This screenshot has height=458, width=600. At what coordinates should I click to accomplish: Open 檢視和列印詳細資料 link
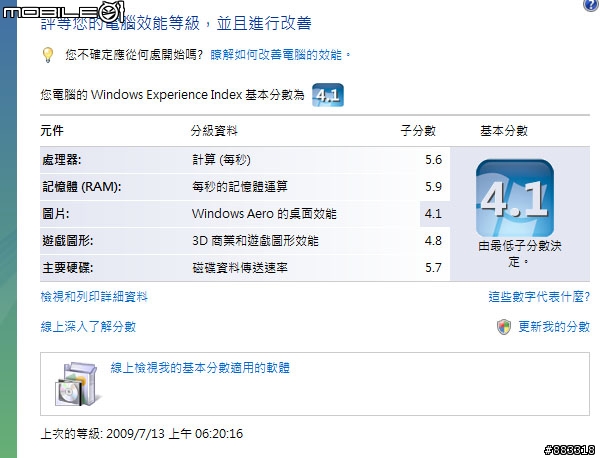pos(94,297)
